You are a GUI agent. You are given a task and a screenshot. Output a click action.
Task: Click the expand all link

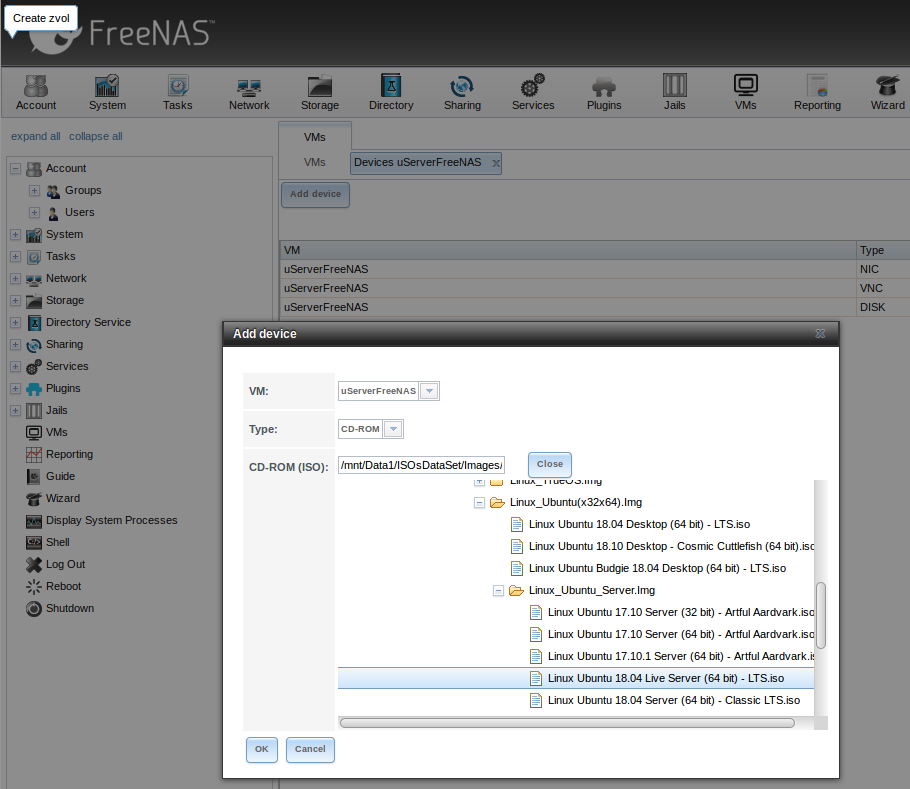tap(35, 136)
